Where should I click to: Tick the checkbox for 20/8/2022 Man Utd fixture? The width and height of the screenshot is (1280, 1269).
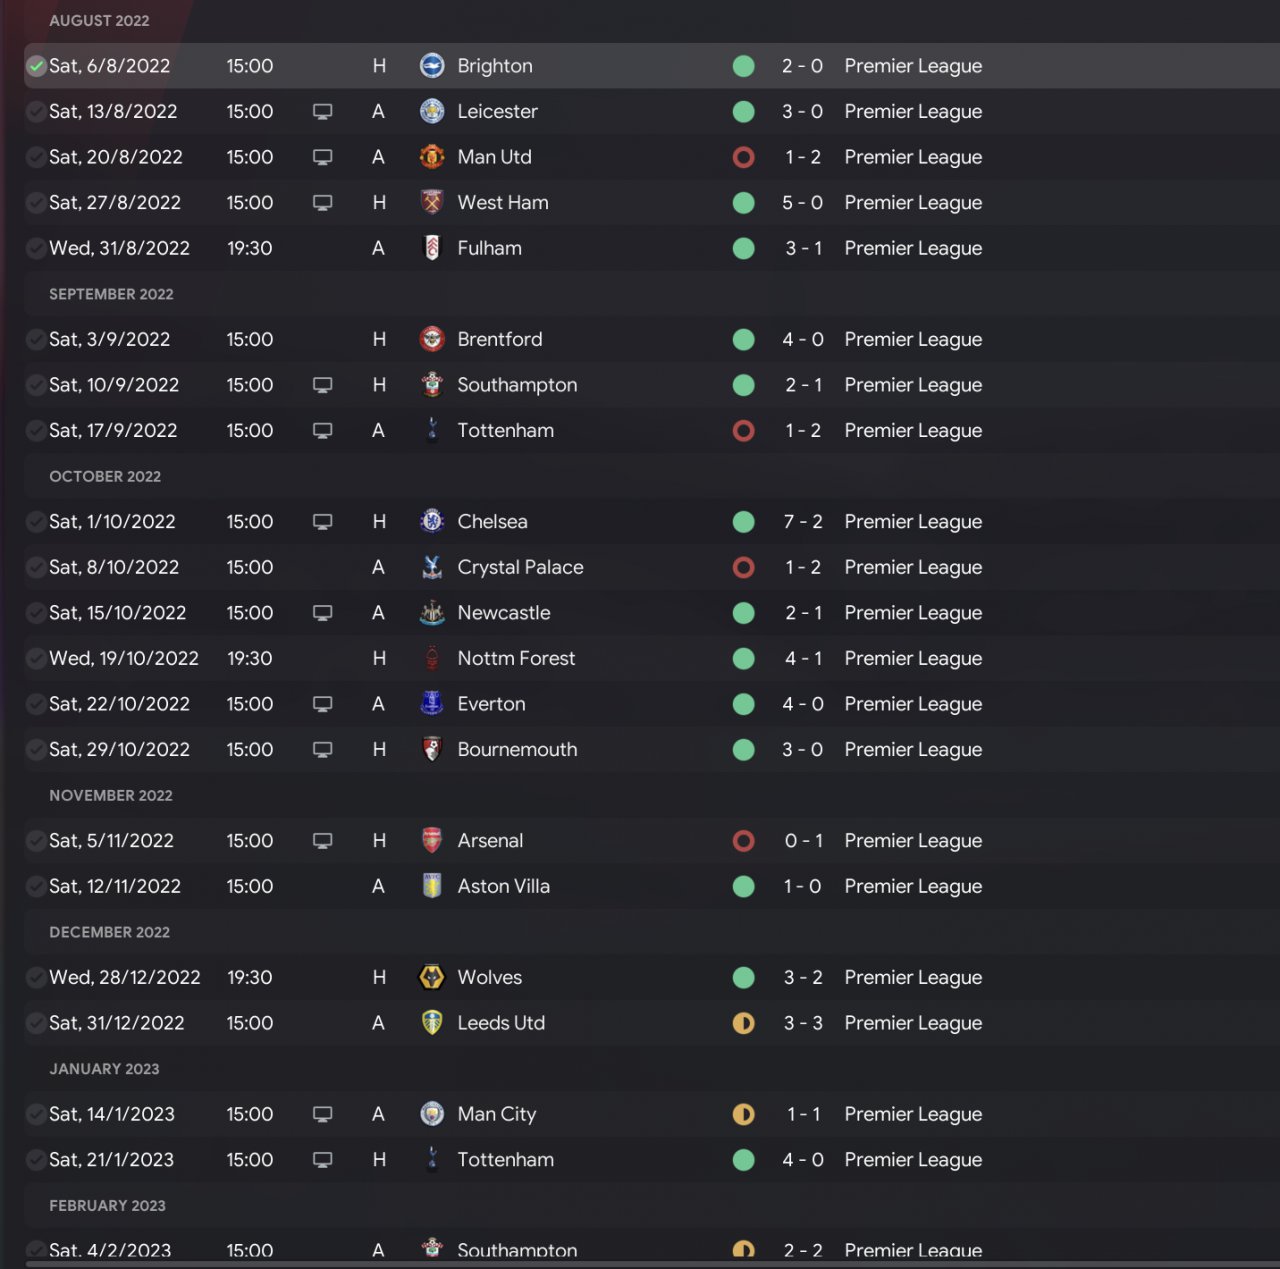coord(37,157)
